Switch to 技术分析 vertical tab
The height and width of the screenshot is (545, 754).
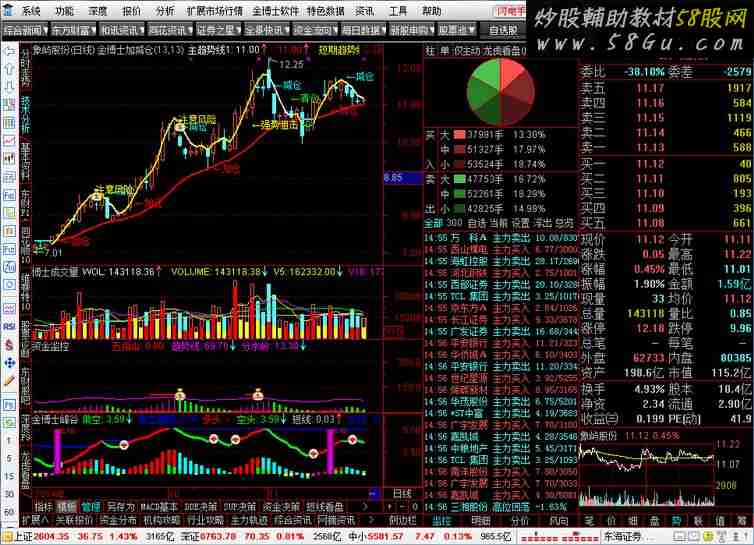point(25,114)
